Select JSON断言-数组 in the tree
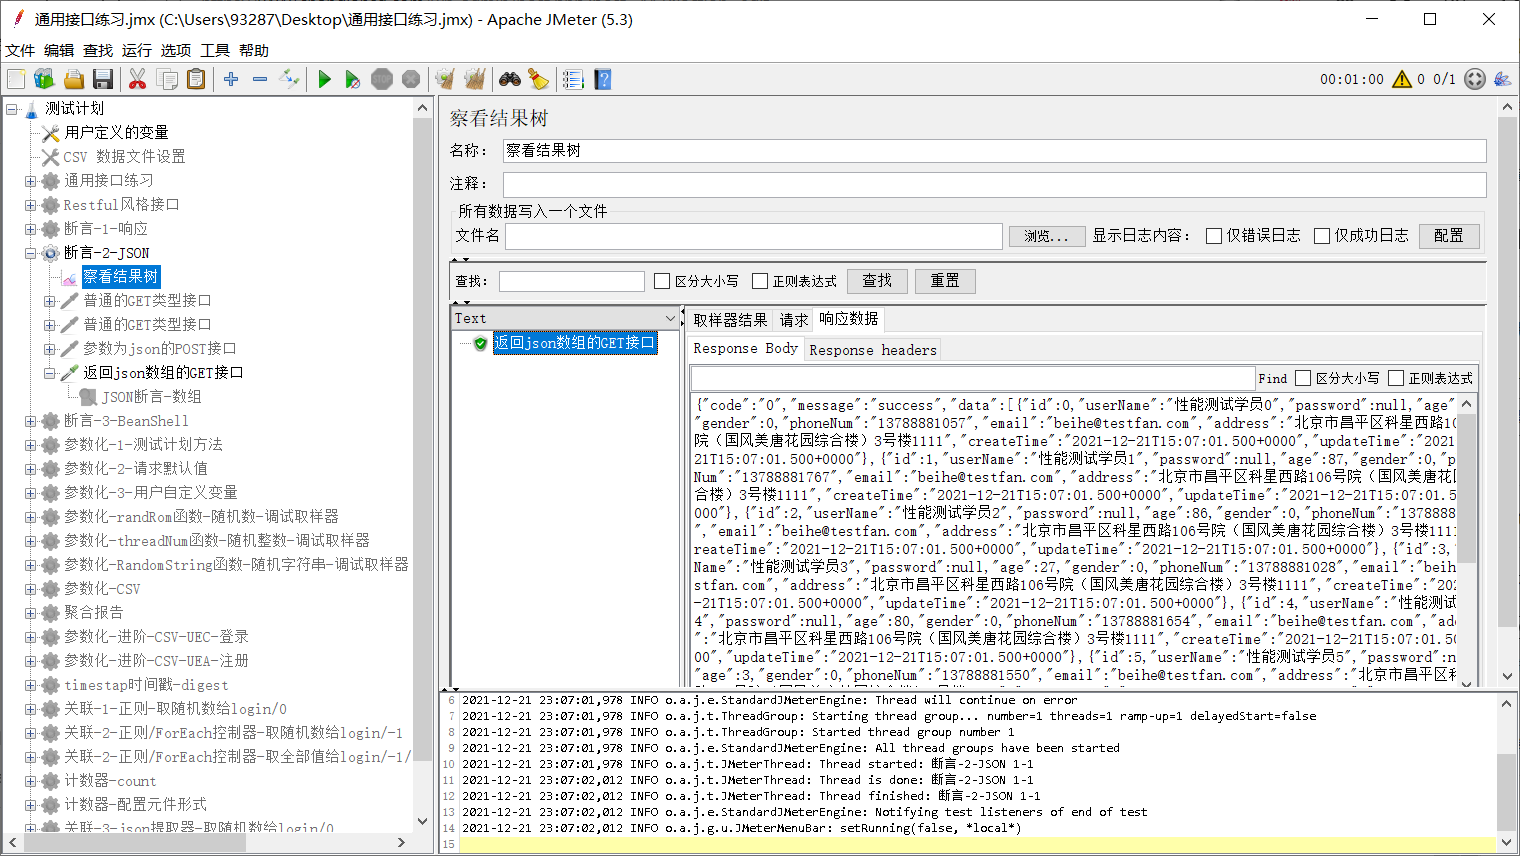The height and width of the screenshot is (856, 1520). (x=151, y=397)
